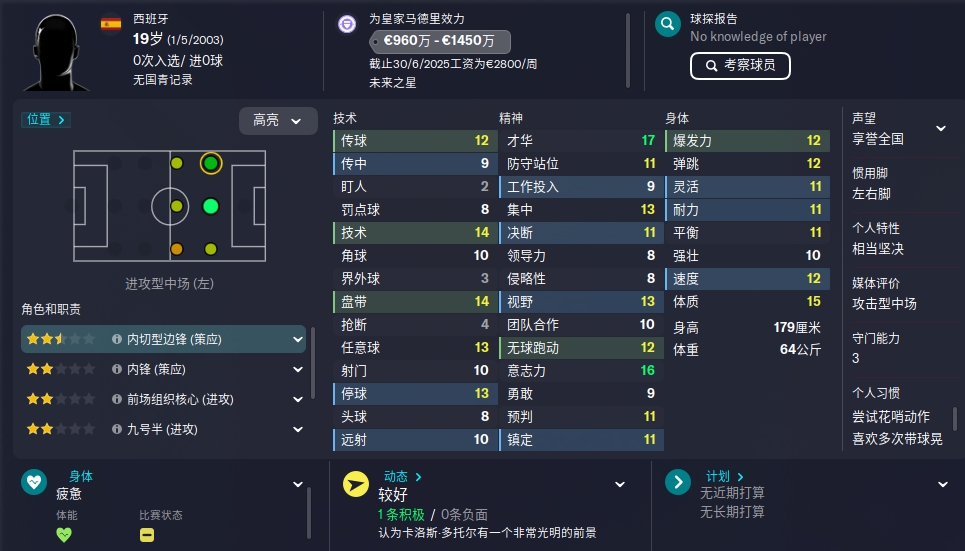
Task: Click the yellow dynamics arrow icon
Action: point(356,485)
